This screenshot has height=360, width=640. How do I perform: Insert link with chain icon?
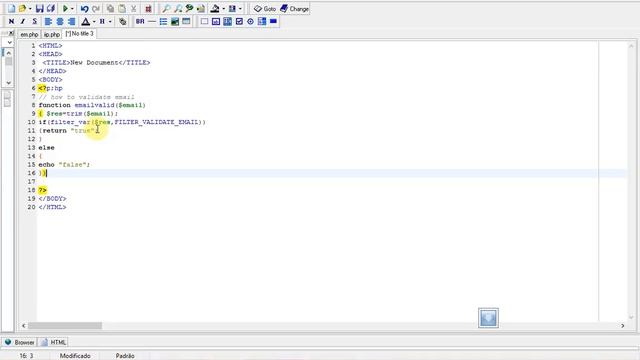(x=122, y=21)
